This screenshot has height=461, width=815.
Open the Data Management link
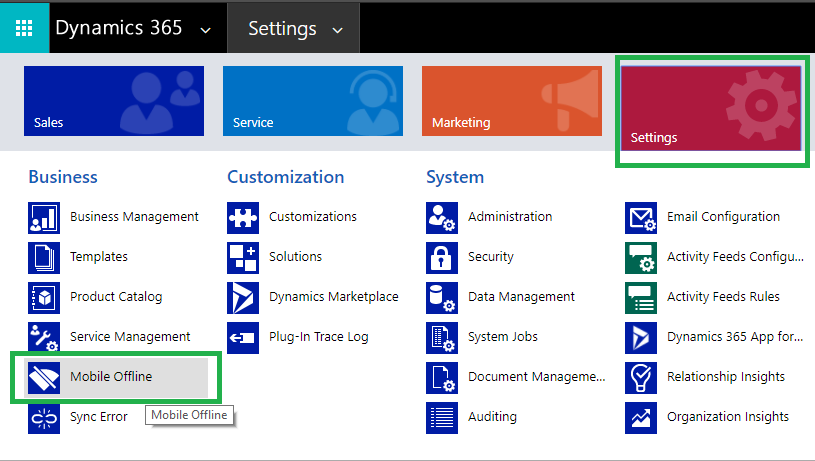click(x=521, y=297)
